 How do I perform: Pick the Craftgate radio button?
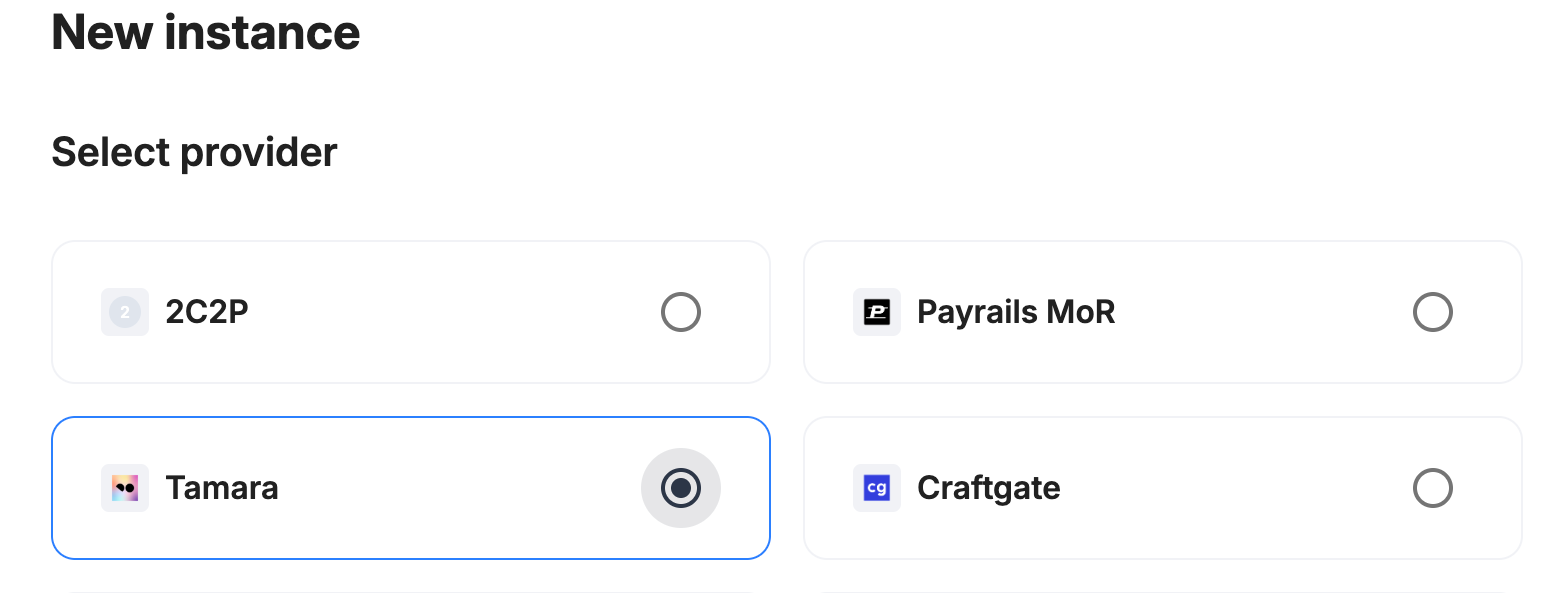(1433, 488)
